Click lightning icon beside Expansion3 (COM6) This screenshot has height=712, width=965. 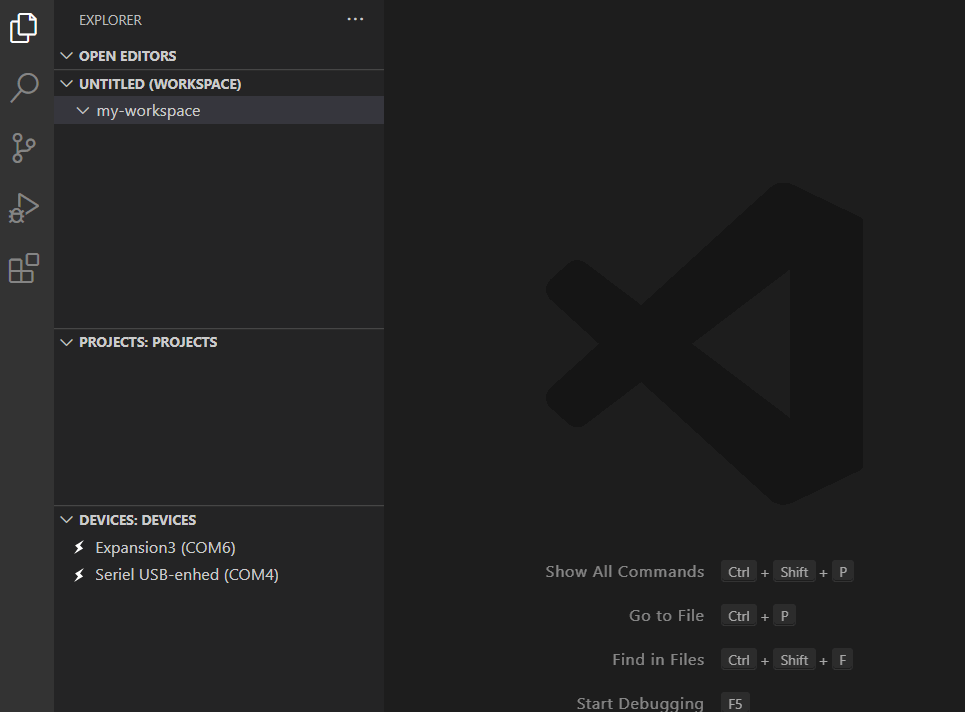coord(79,548)
